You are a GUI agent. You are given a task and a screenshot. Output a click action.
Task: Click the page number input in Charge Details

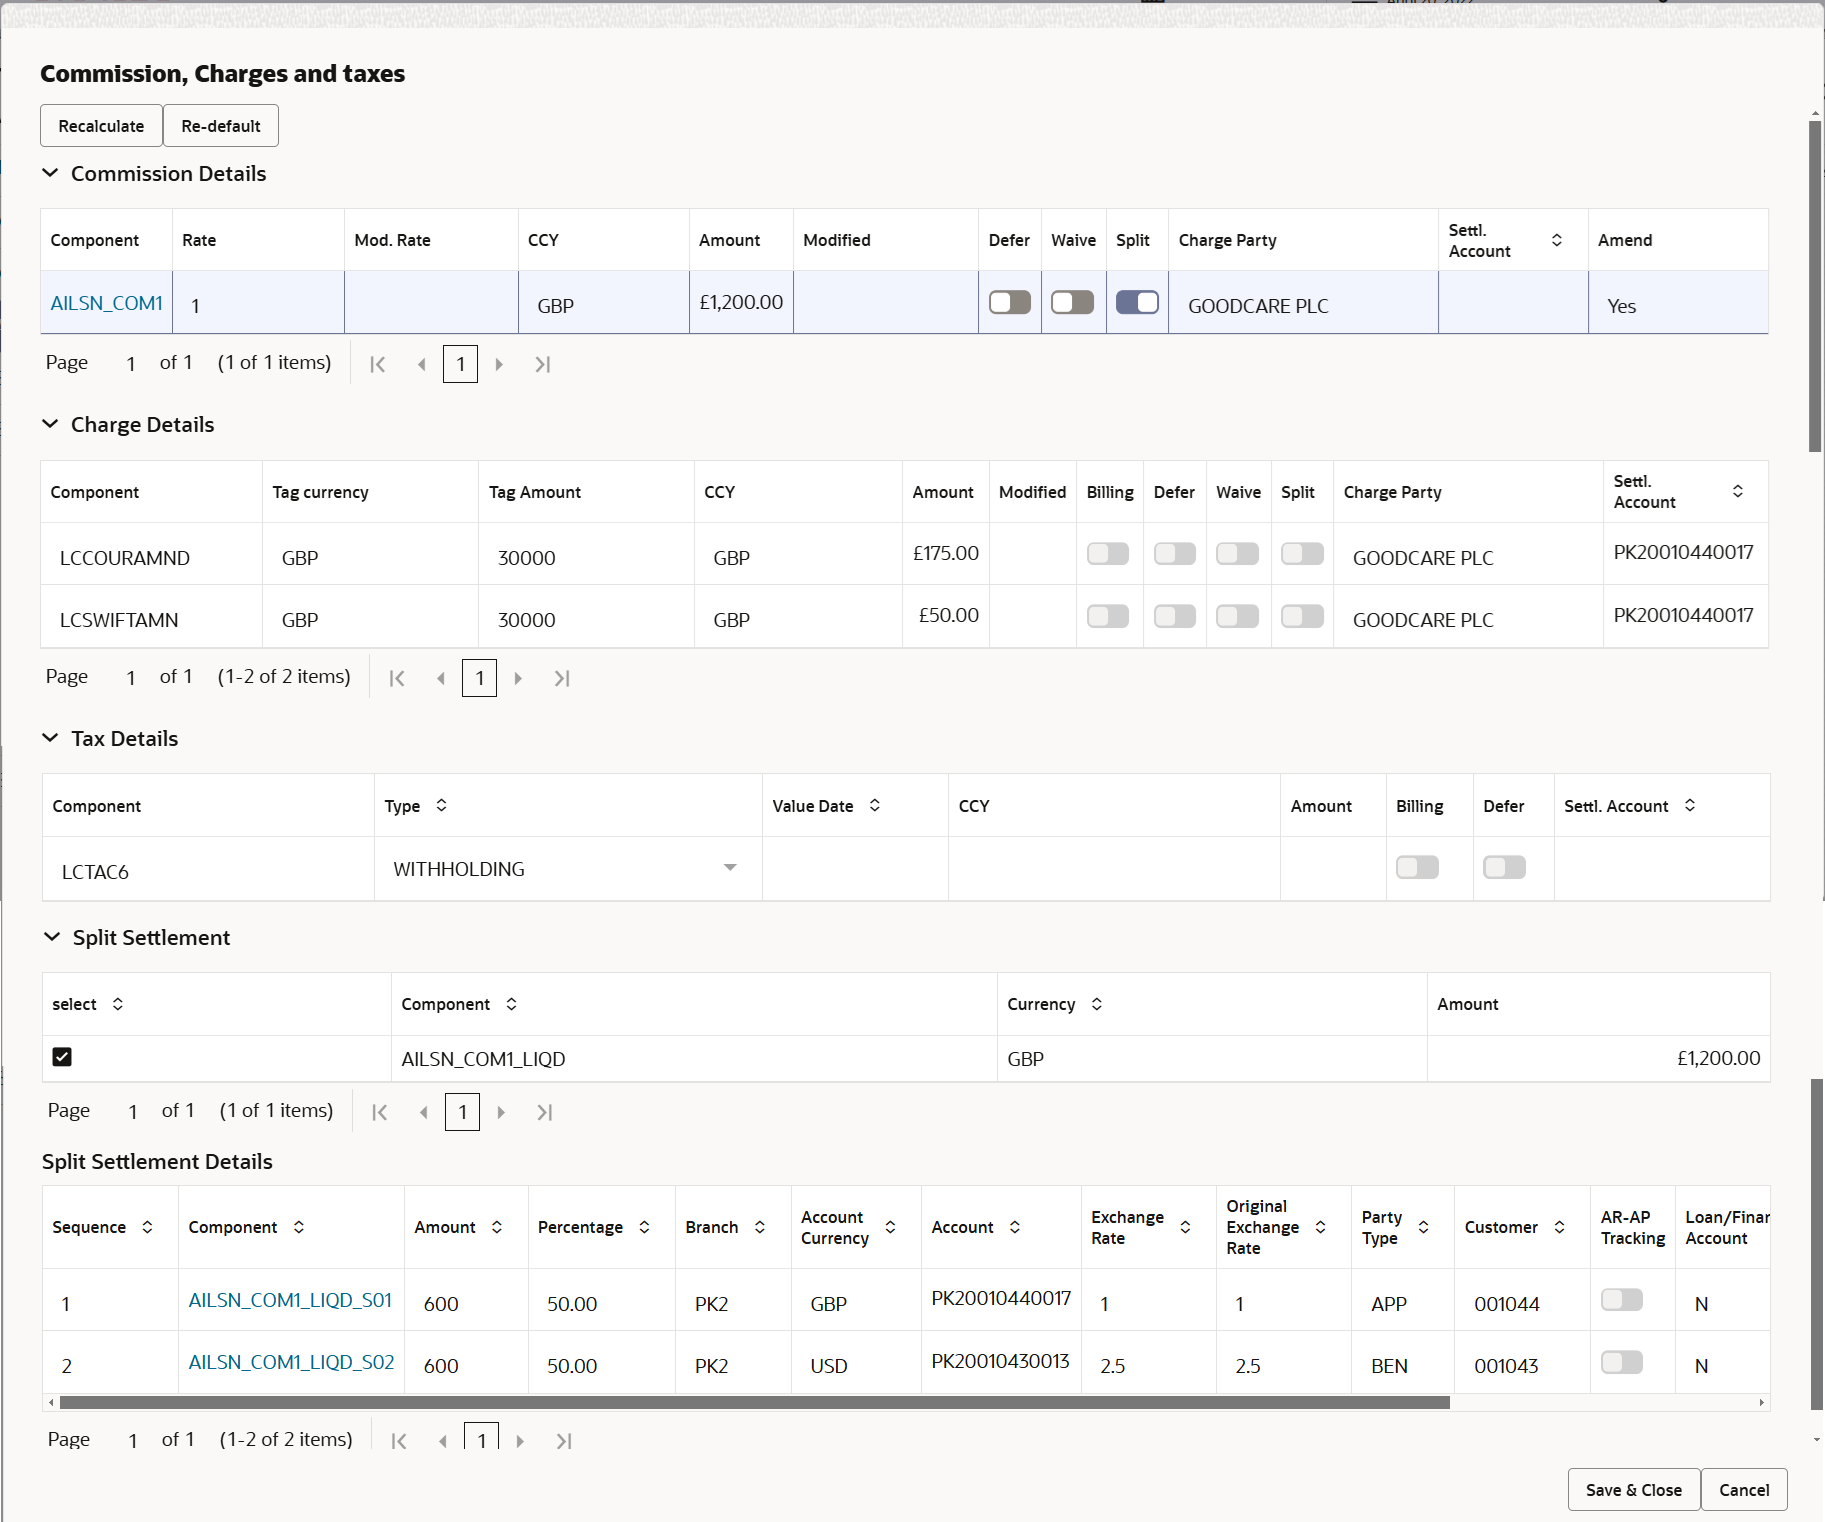click(479, 678)
